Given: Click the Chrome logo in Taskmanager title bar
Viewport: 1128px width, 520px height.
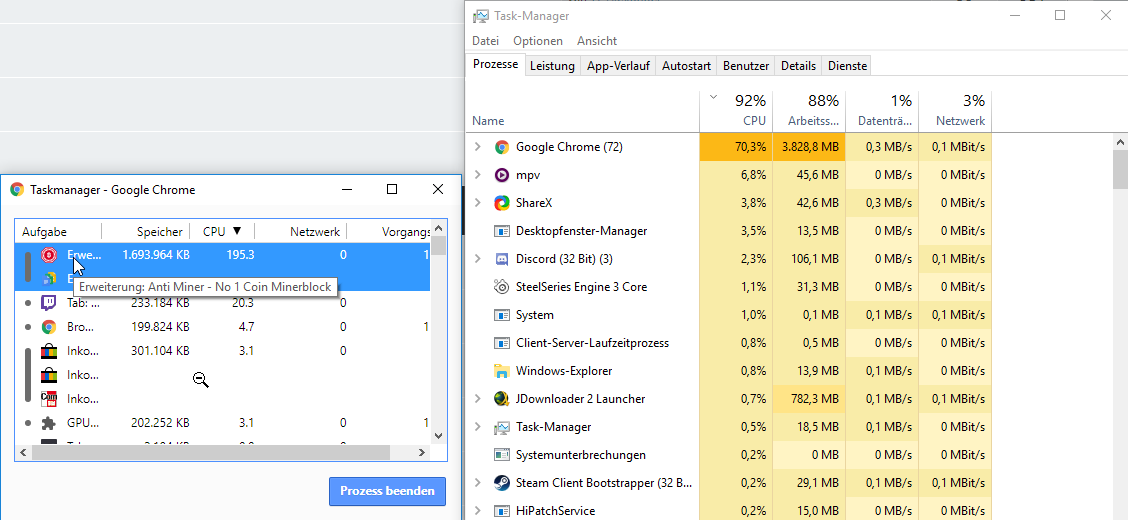Looking at the screenshot, I should click(x=17, y=190).
